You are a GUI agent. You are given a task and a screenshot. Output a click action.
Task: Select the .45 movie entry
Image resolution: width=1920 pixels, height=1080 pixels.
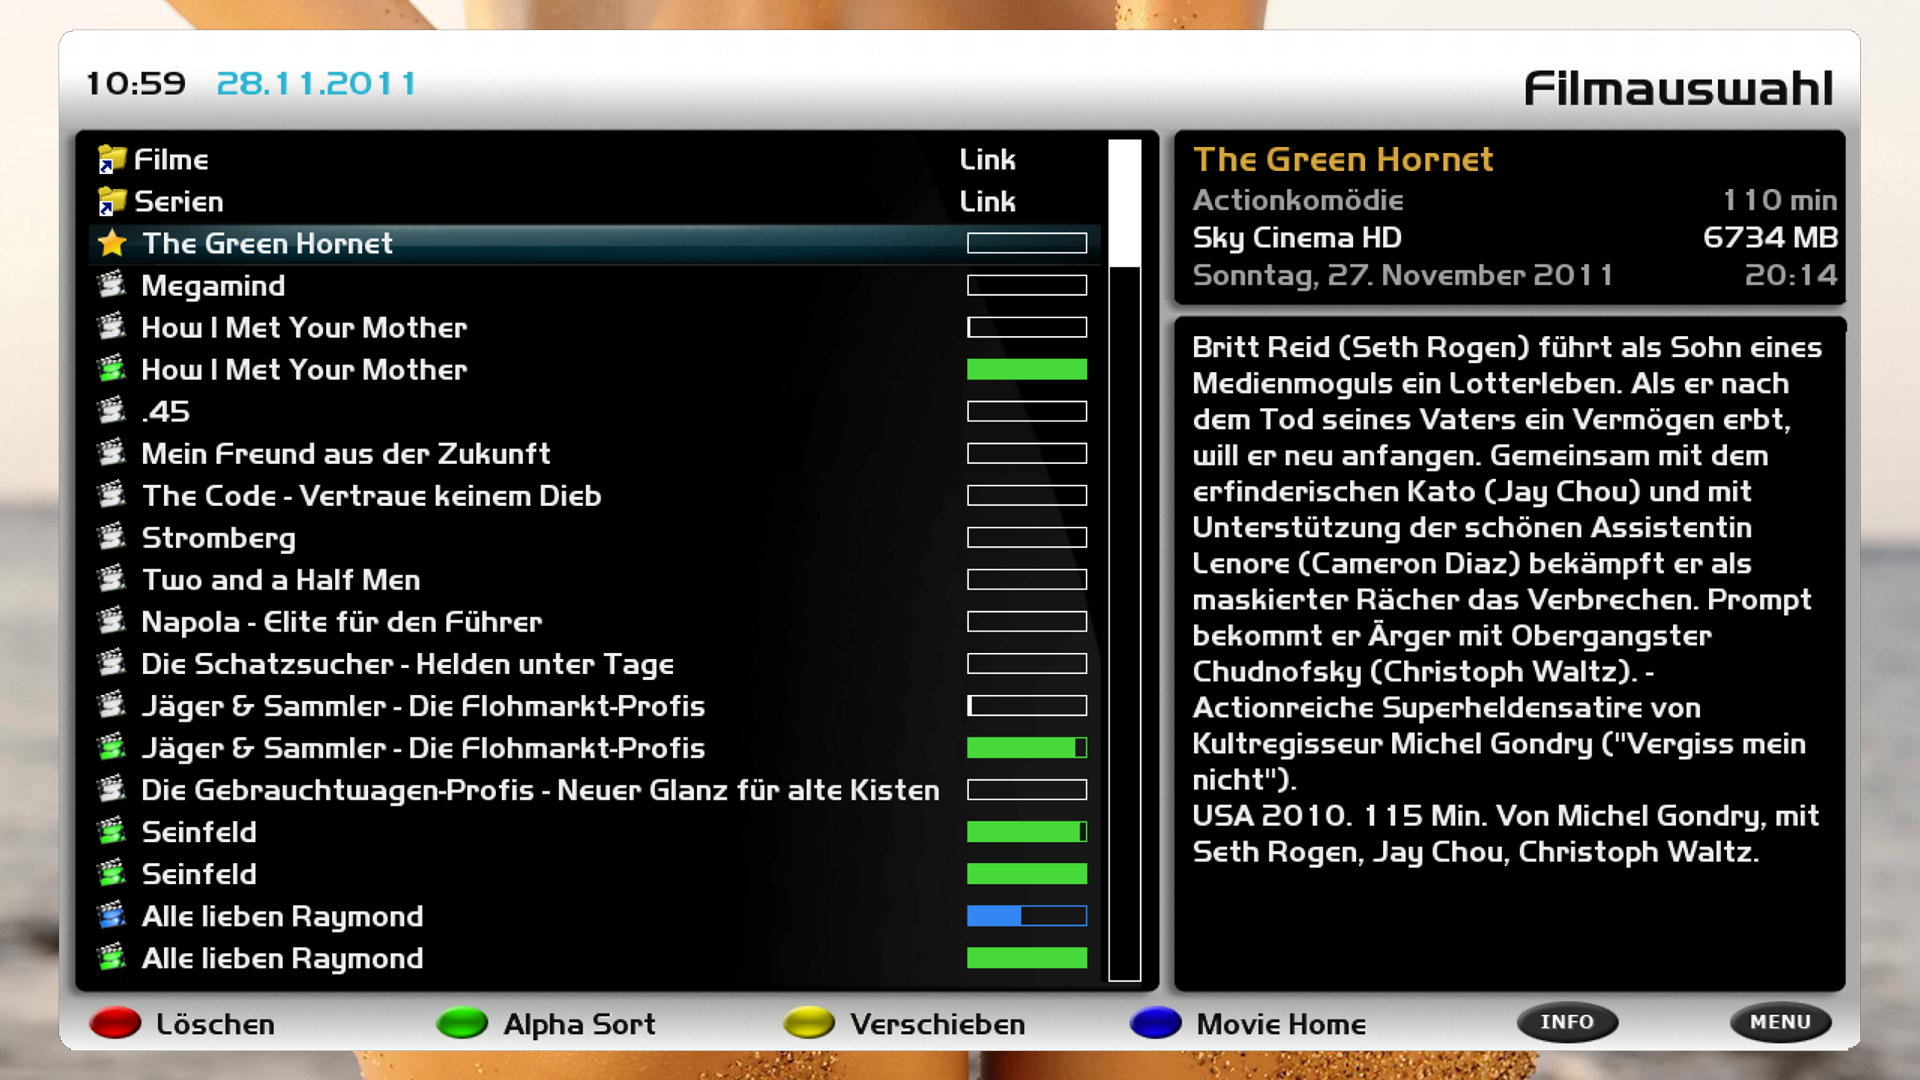pyautogui.click(x=166, y=412)
